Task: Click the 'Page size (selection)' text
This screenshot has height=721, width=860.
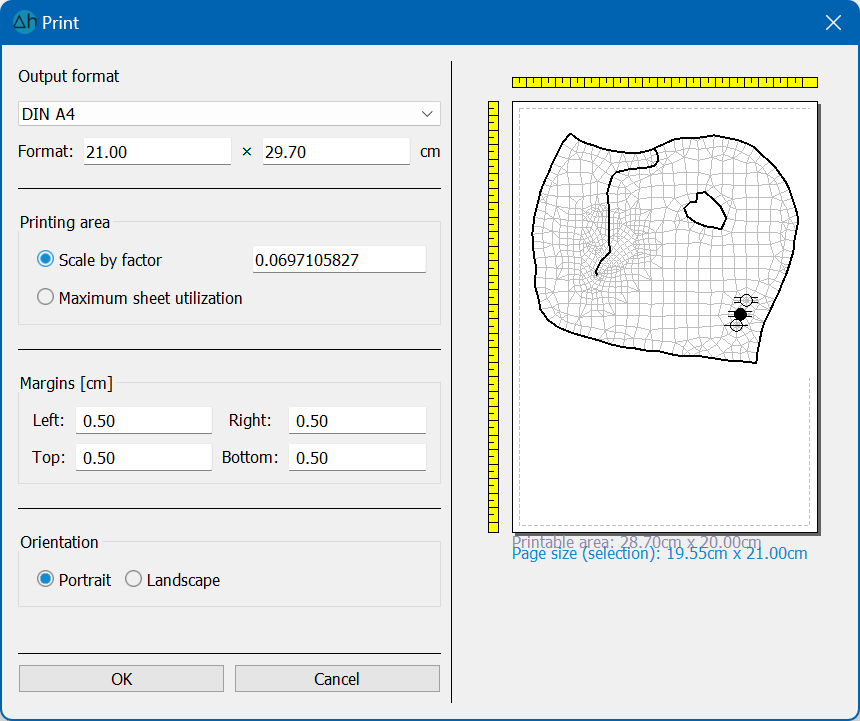Action: point(659,554)
